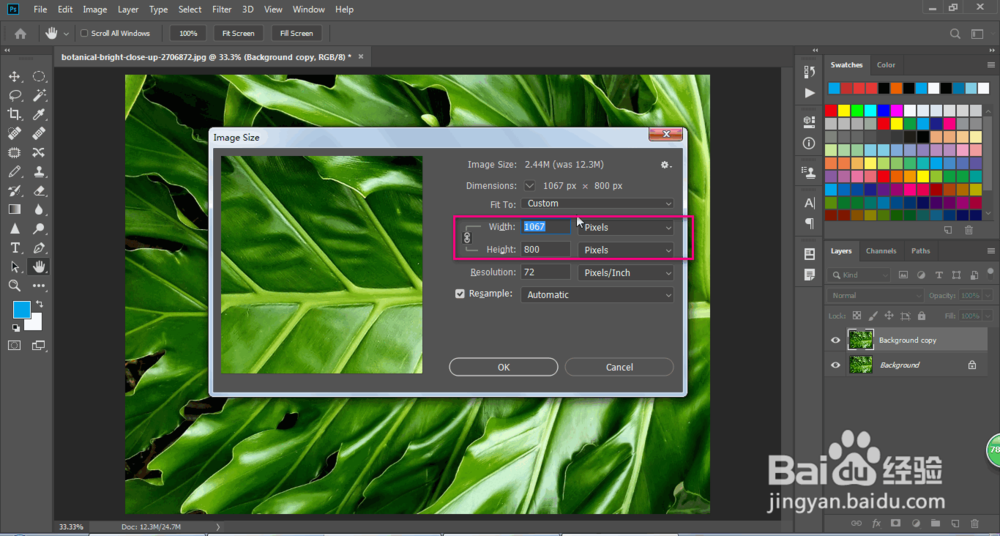The width and height of the screenshot is (1000, 536).
Task: Select the Clone Stamp tool
Action: point(39,172)
